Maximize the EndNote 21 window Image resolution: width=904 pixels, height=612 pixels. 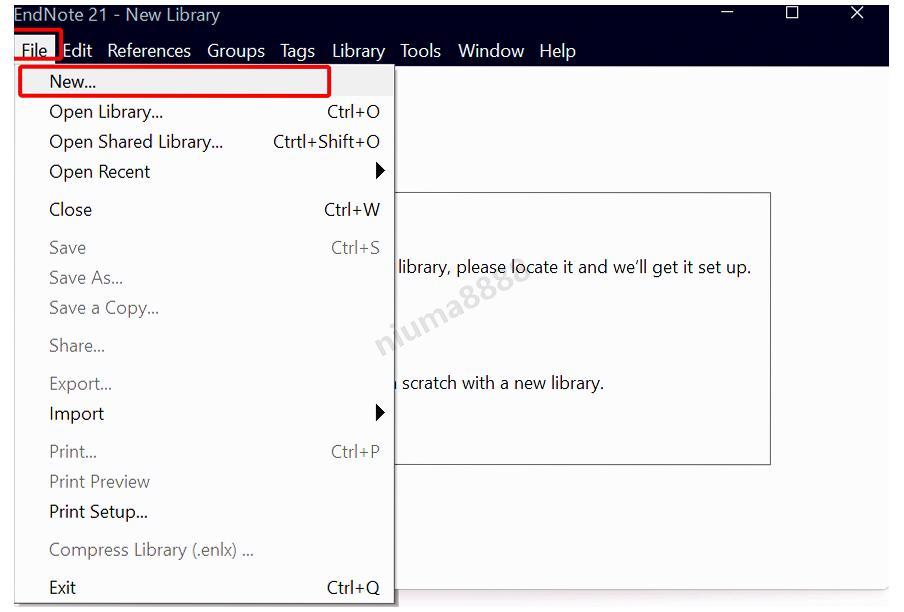click(x=792, y=13)
